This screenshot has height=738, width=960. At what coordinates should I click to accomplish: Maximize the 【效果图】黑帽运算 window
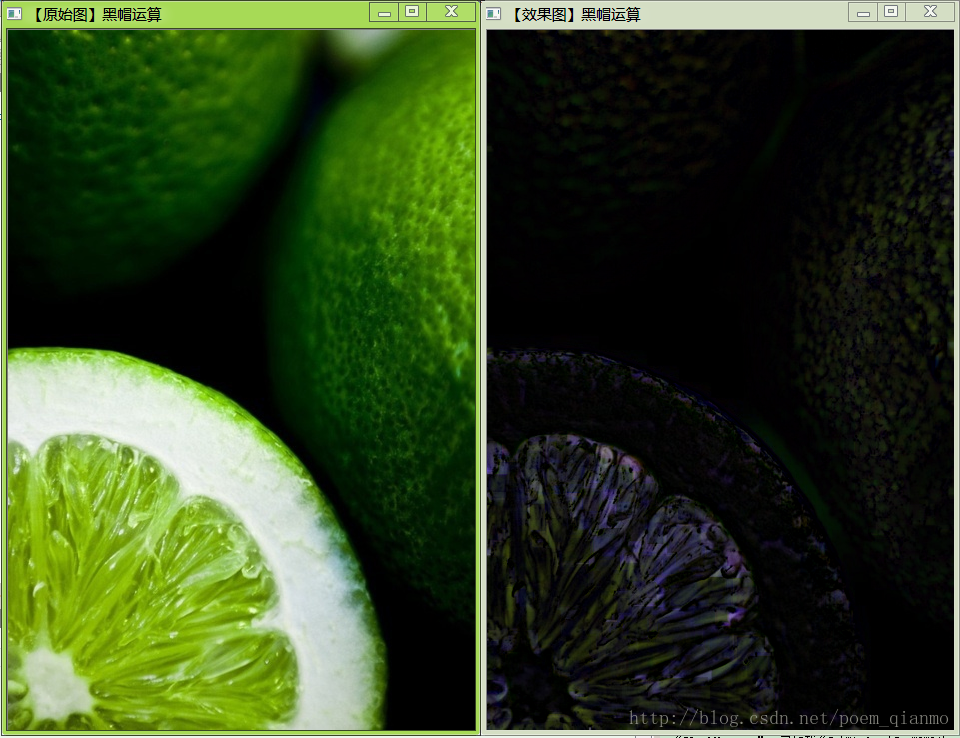coord(891,12)
